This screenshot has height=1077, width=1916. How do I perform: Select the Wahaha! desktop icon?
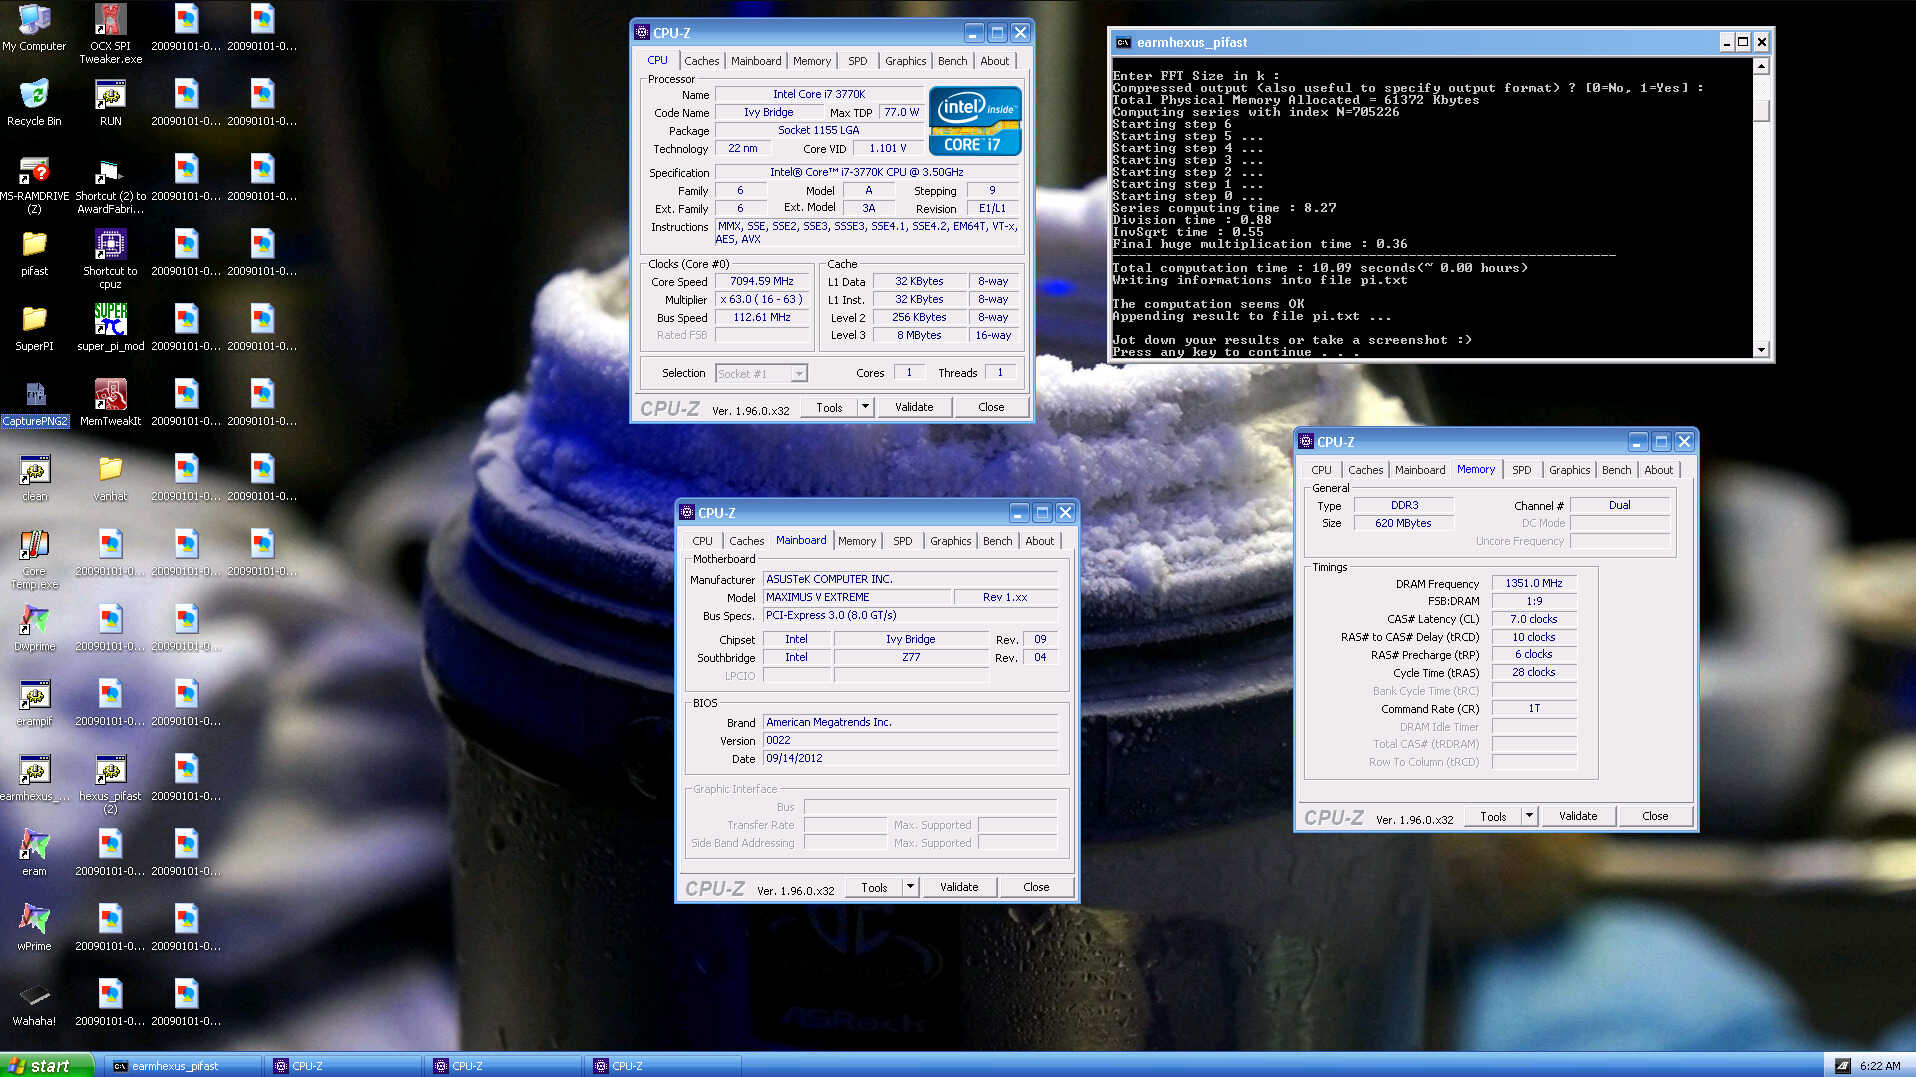coord(34,1003)
